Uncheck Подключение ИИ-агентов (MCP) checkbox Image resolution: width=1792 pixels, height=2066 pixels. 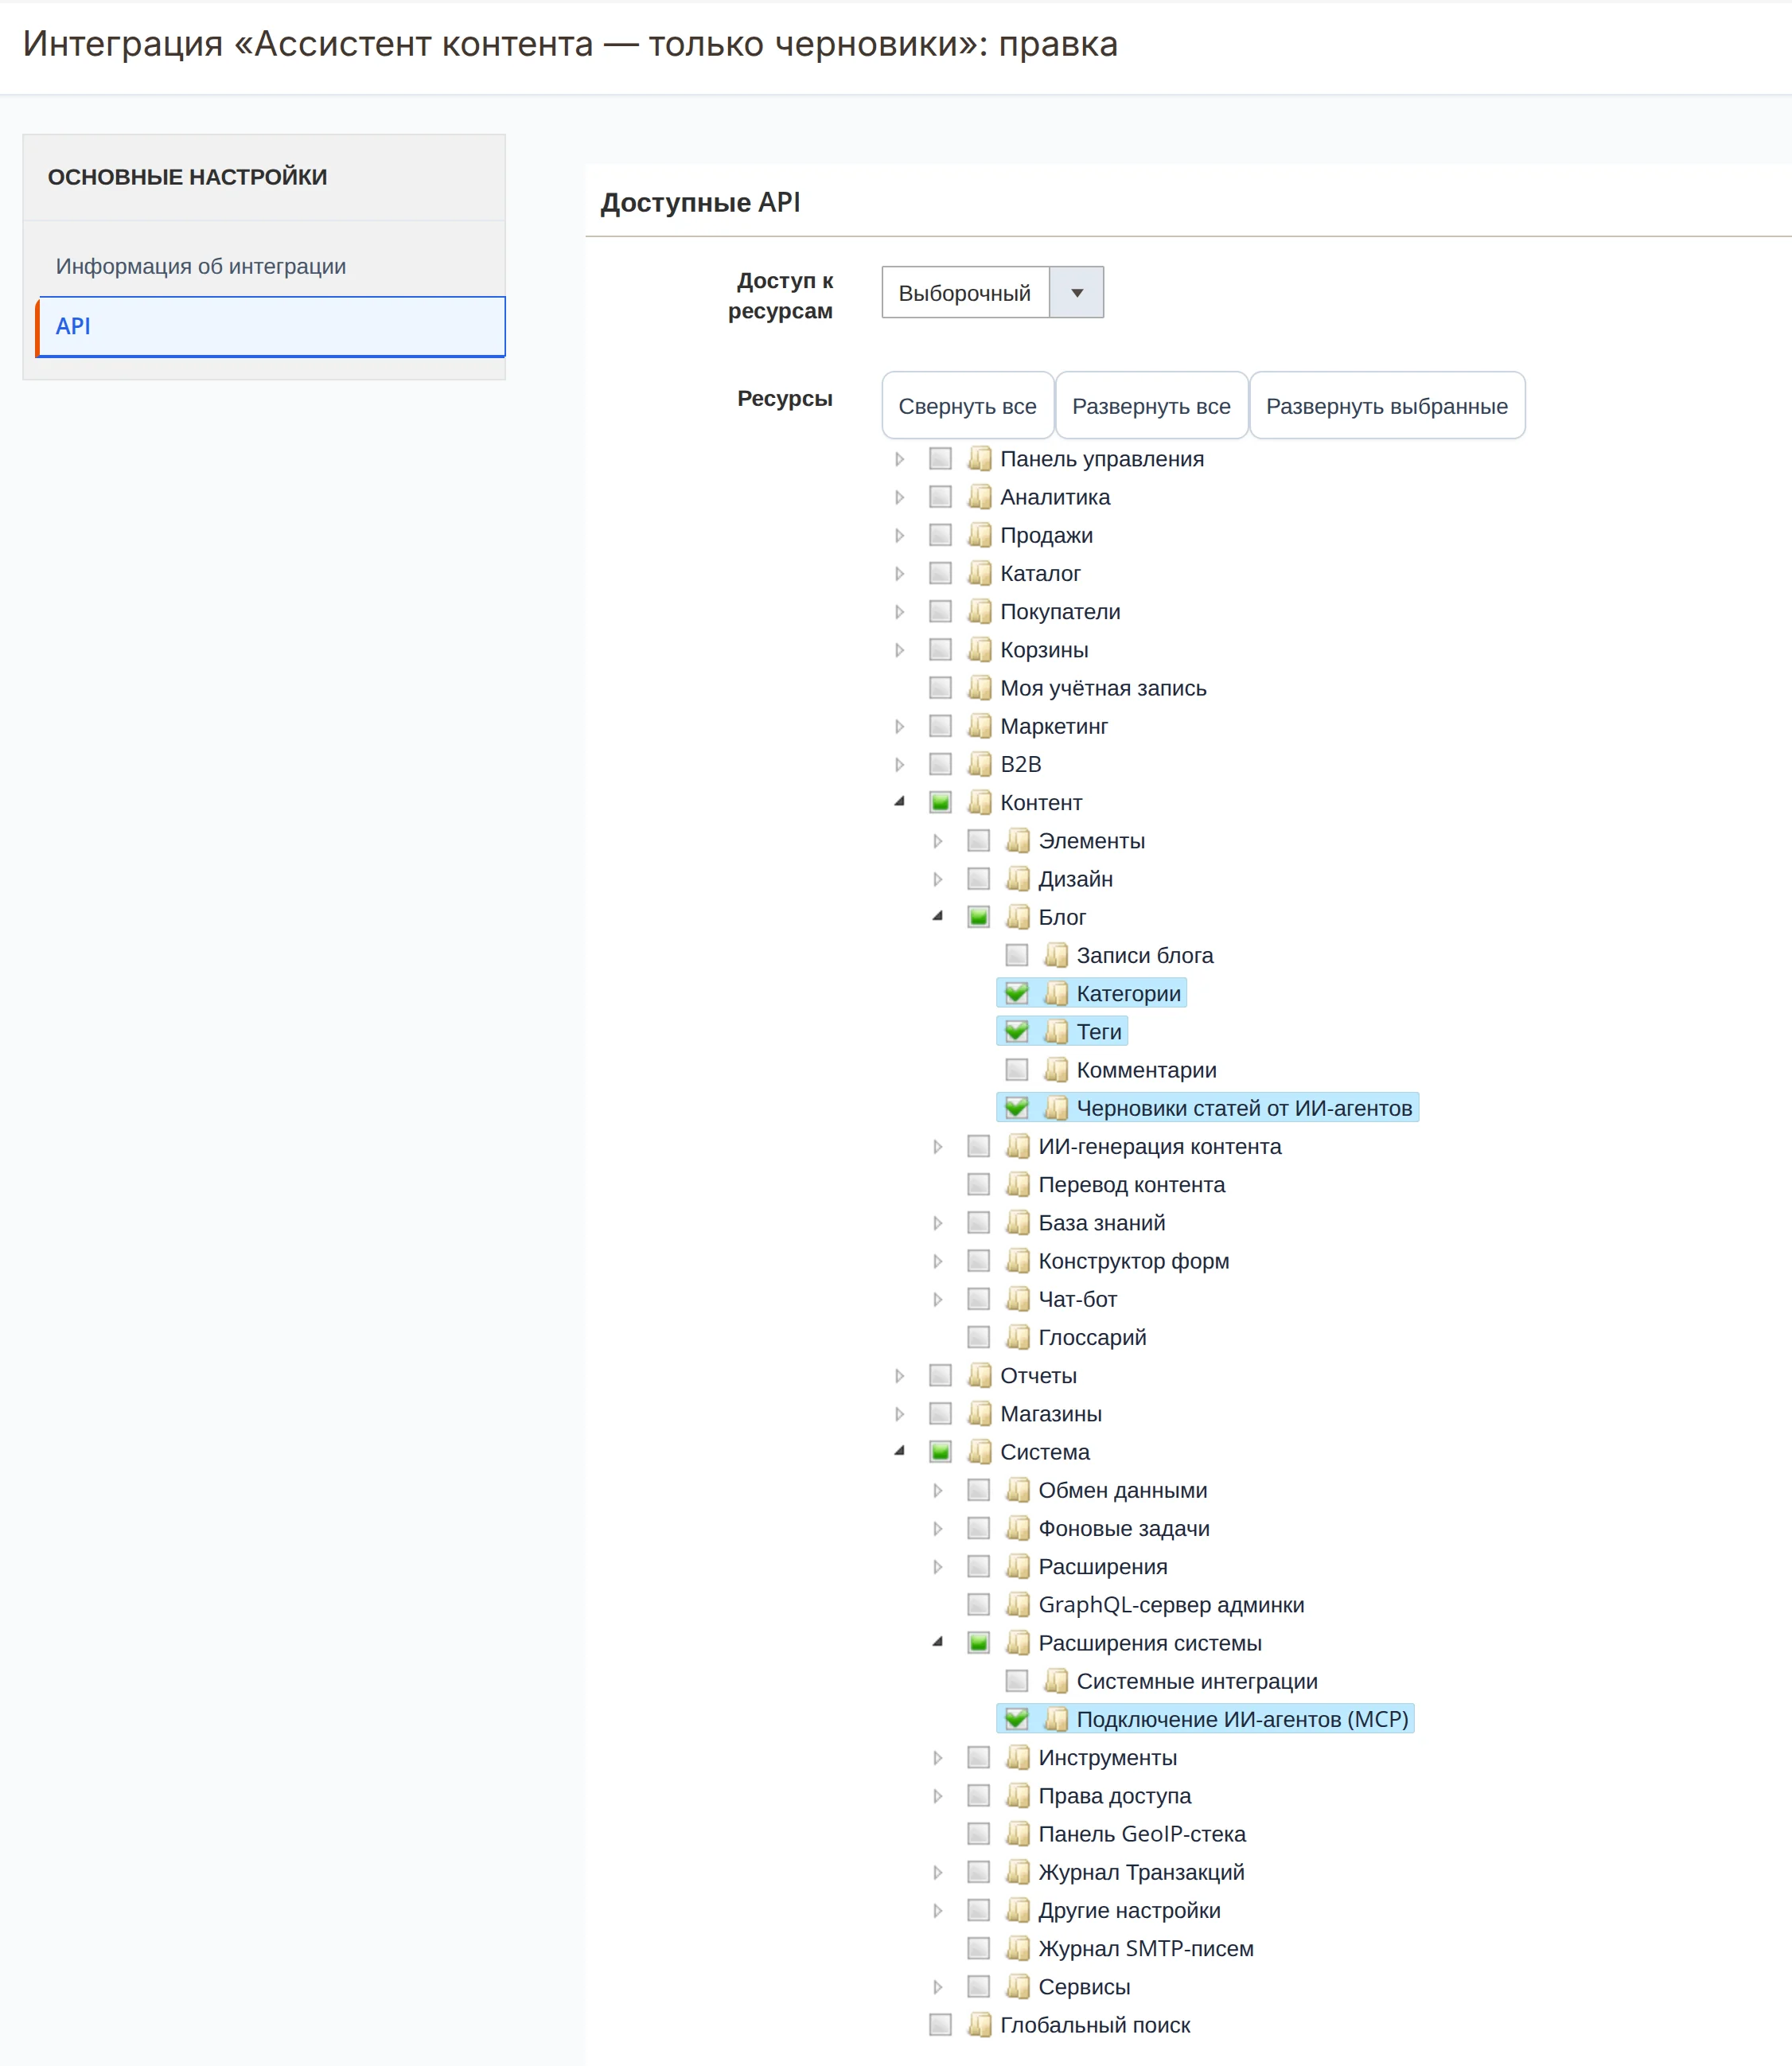coord(1016,1719)
